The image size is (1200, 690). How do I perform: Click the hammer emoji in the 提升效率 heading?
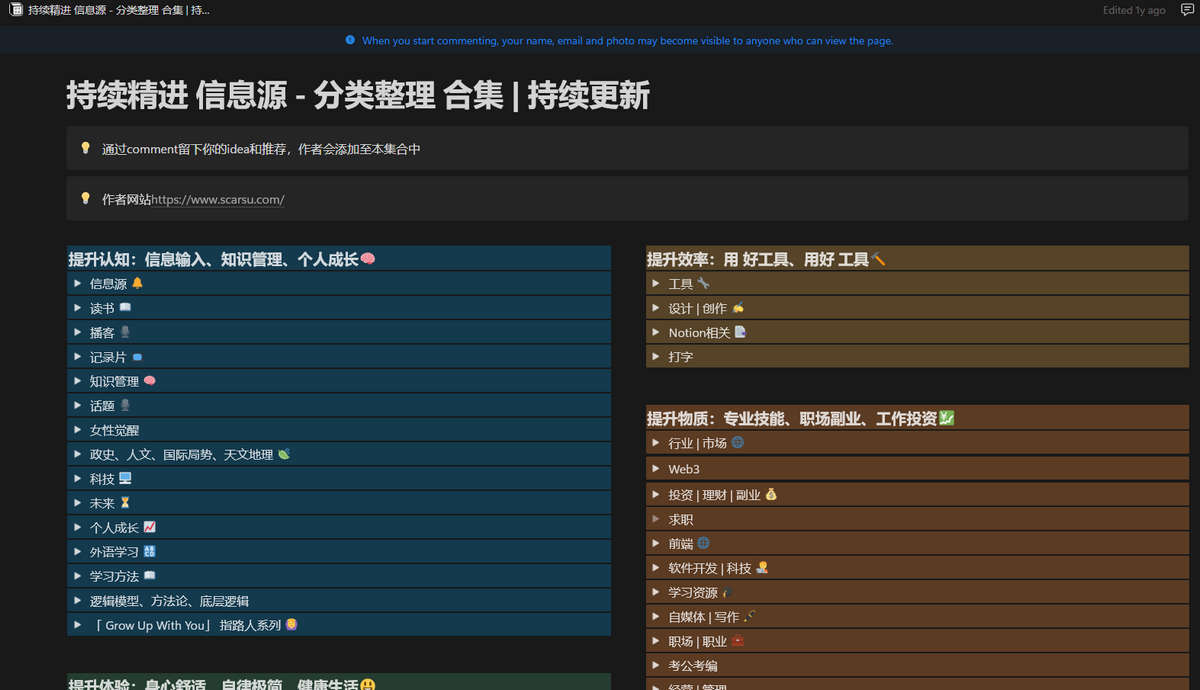878,259
